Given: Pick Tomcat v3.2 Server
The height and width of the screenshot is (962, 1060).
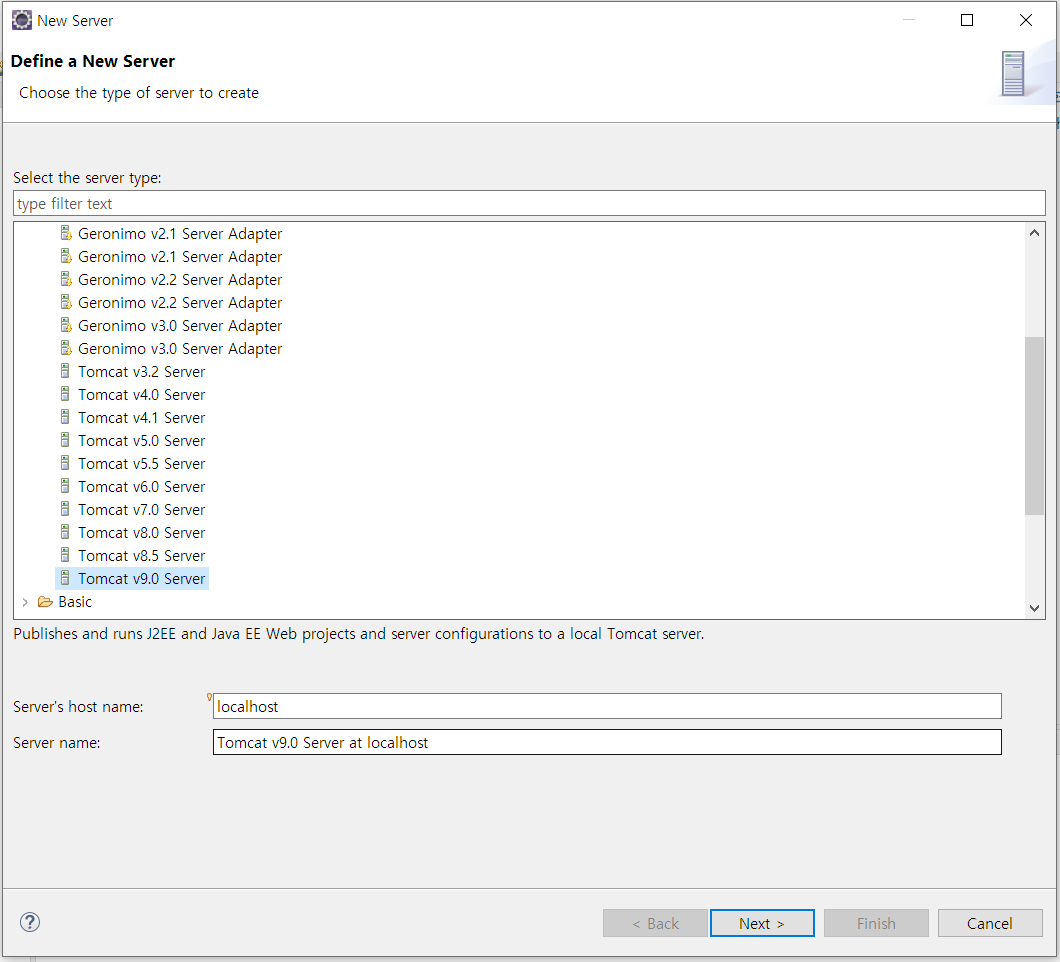Looking at the screenshot, I should click(x=141, y=372).
